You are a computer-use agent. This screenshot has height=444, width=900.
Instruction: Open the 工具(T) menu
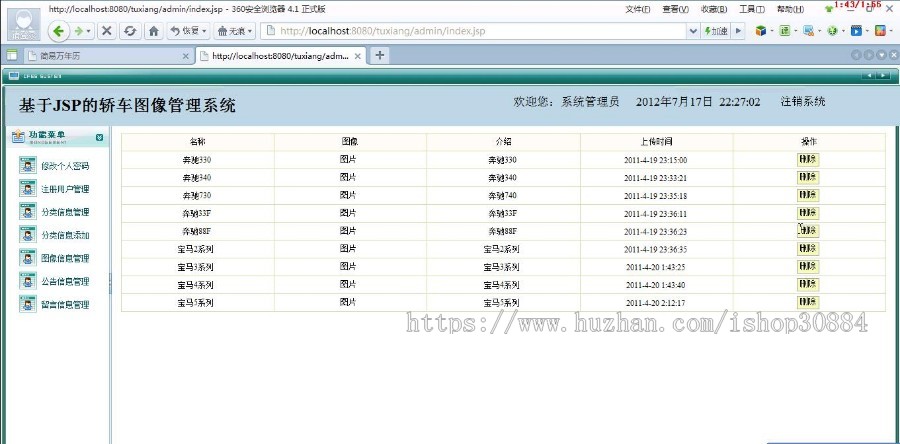click(x=751, y=9)
